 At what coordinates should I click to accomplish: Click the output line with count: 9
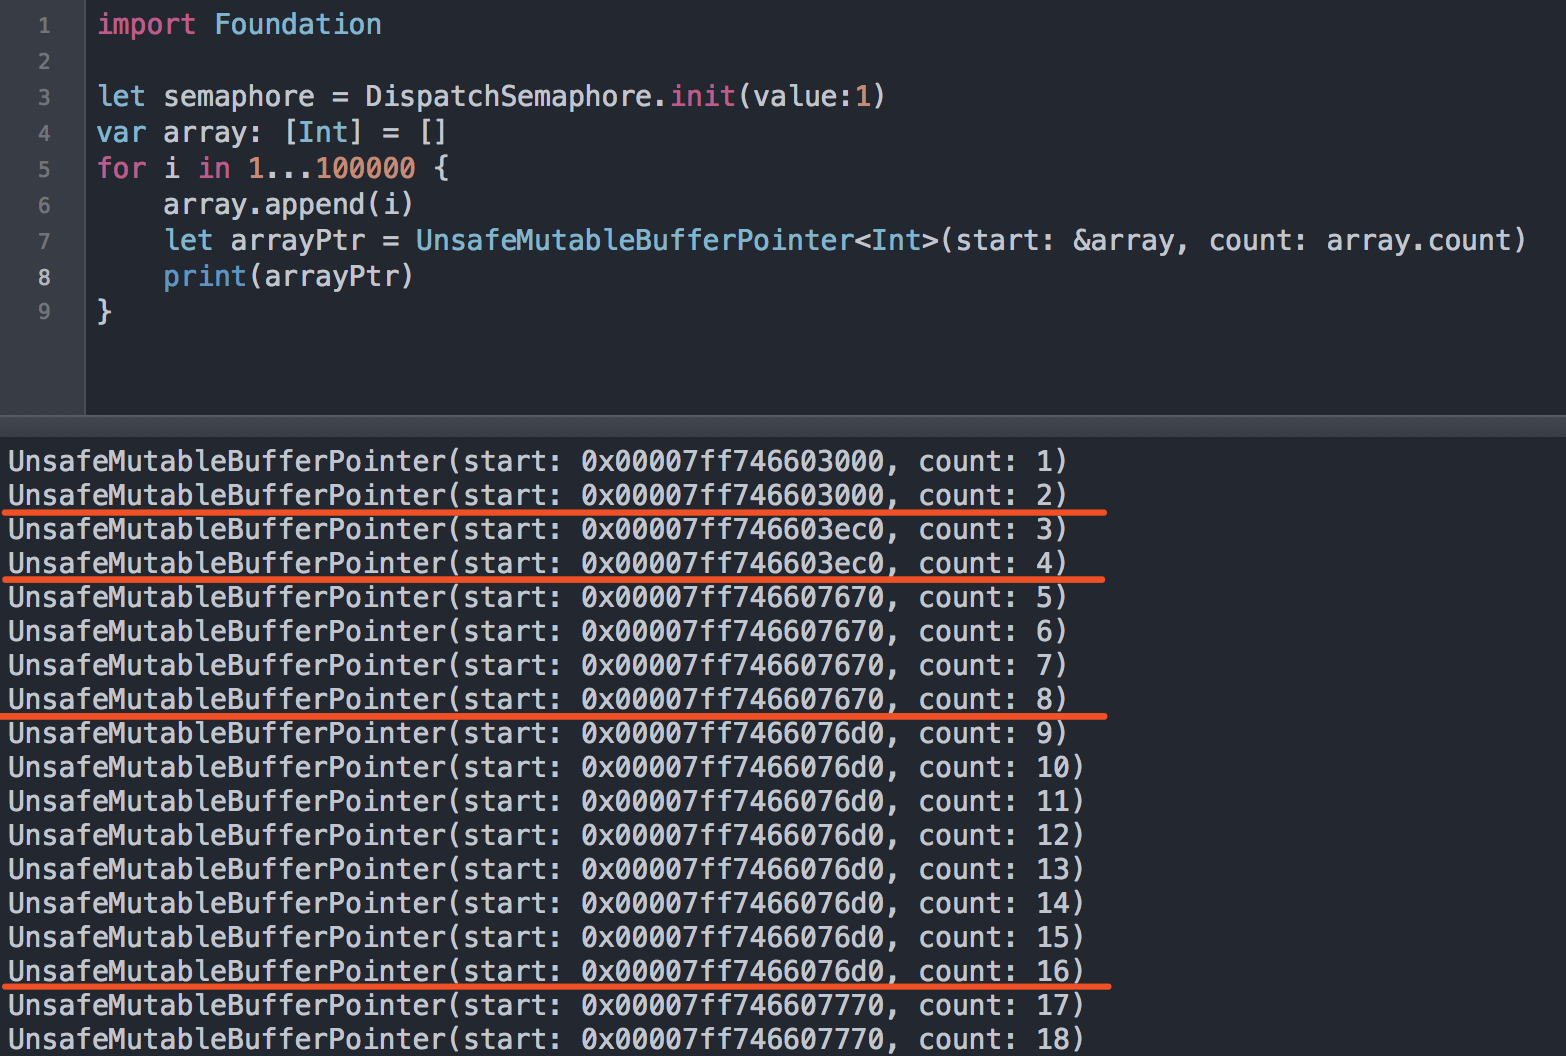(538, 733)
